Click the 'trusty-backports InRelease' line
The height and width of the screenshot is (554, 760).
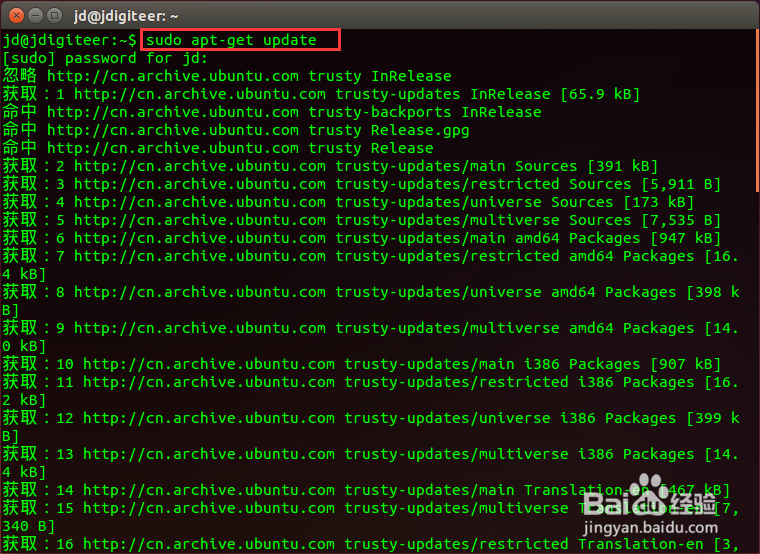(272, 112)
